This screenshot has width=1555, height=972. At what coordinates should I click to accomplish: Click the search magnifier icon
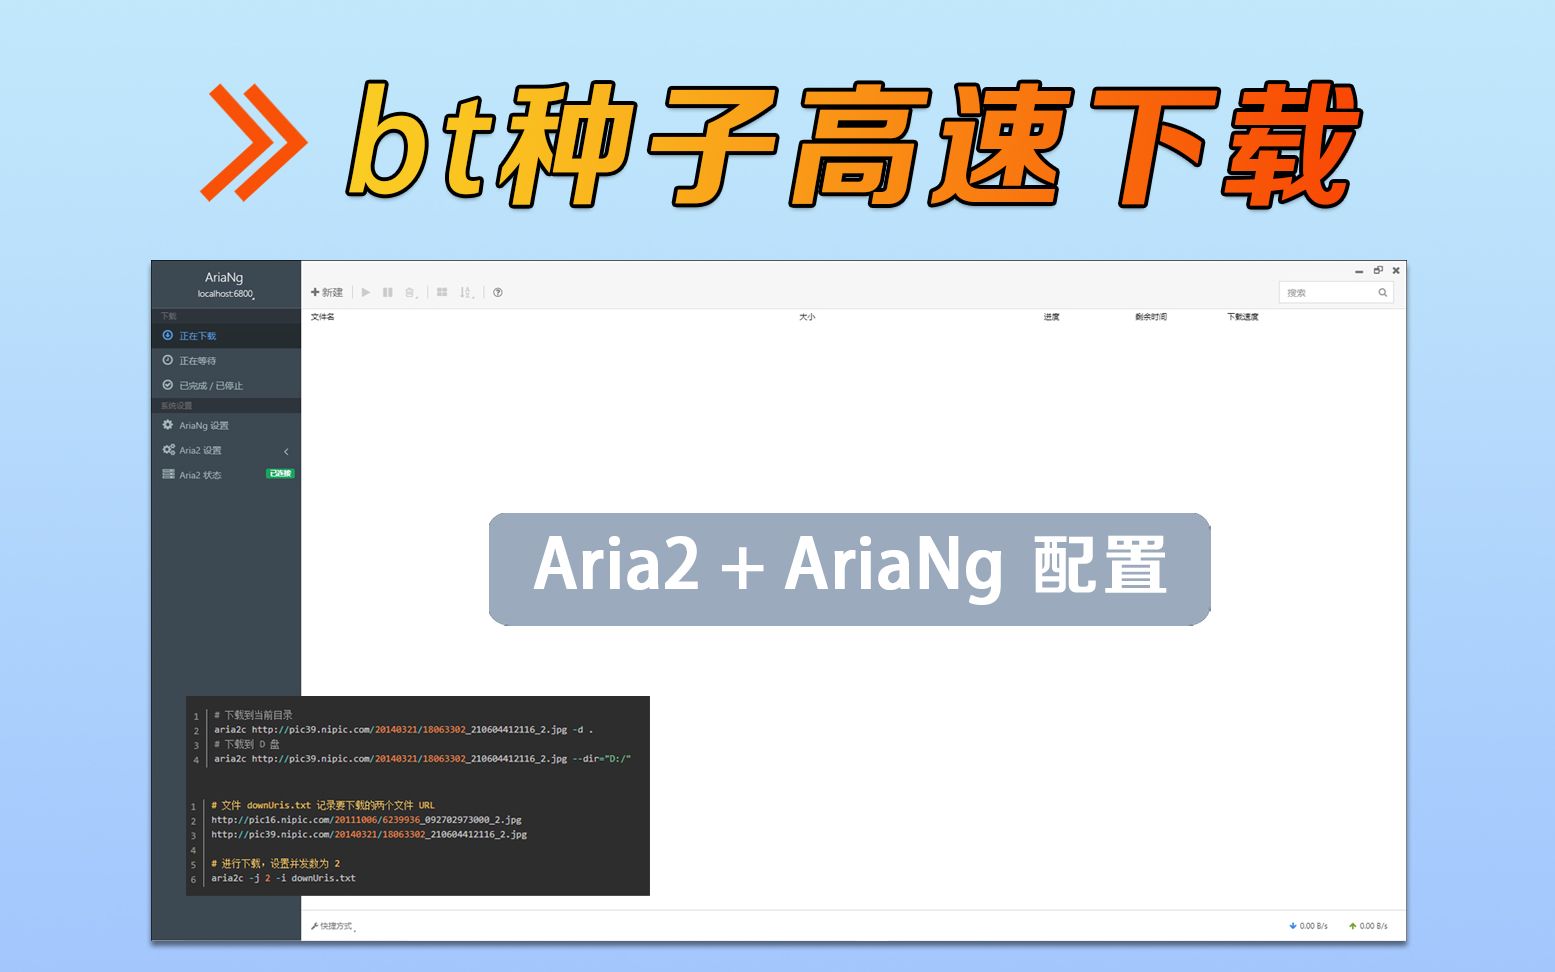point(1383,292)
